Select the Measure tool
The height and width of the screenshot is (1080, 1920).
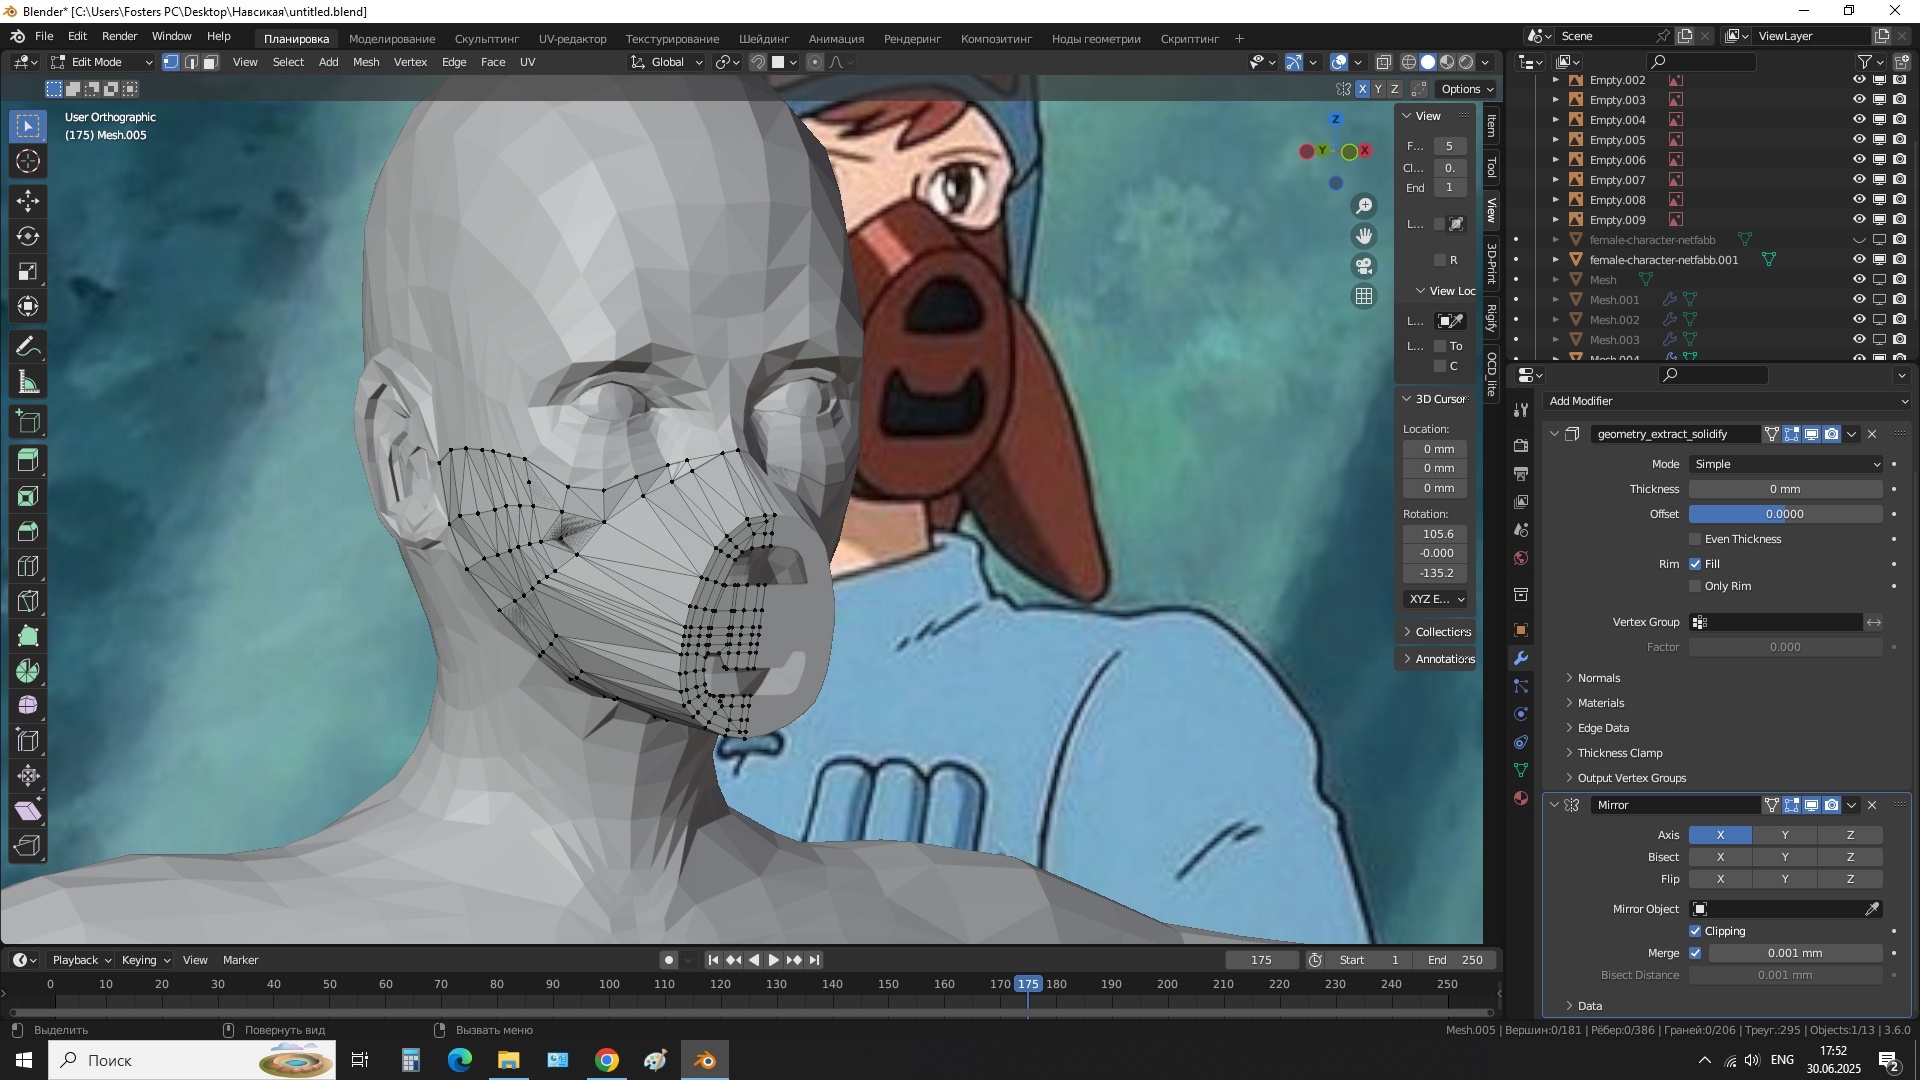[x=28, y=382]
